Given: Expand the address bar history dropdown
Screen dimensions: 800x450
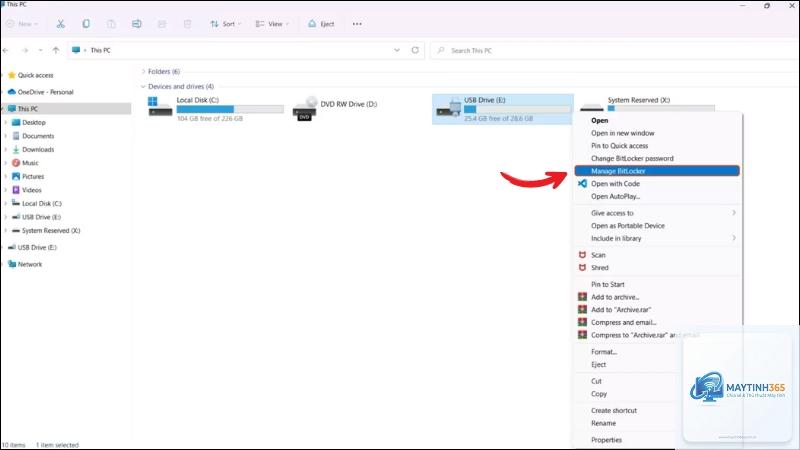Looking at the screenshot, I should (397, 50).
